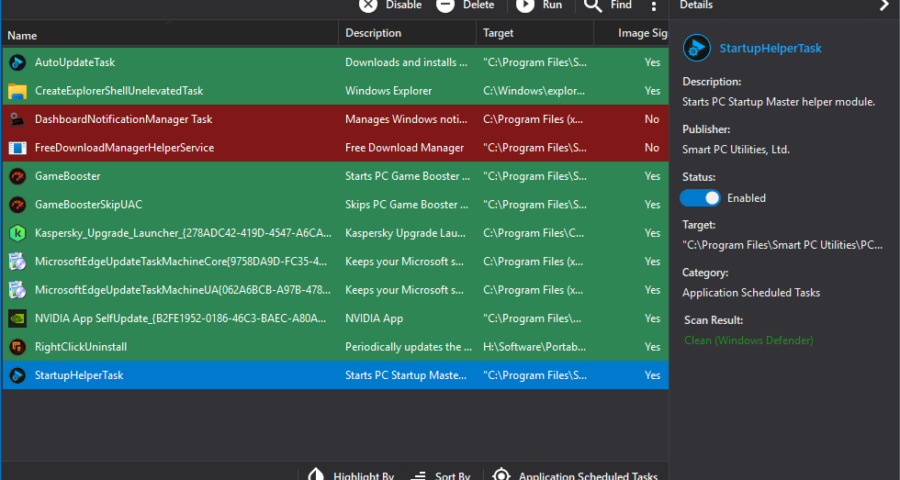The image size is (900, 480).
Task: Select the CreateExplorerShellUnelevatedTask row
Action: coord(335,91)
